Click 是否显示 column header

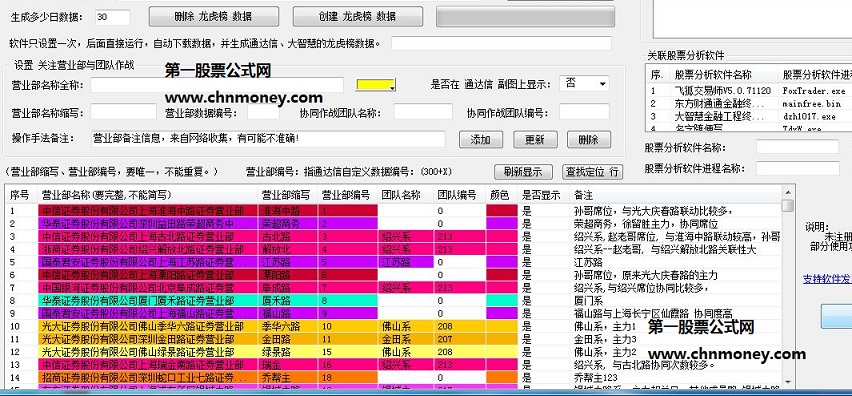(x=543, y=194)
